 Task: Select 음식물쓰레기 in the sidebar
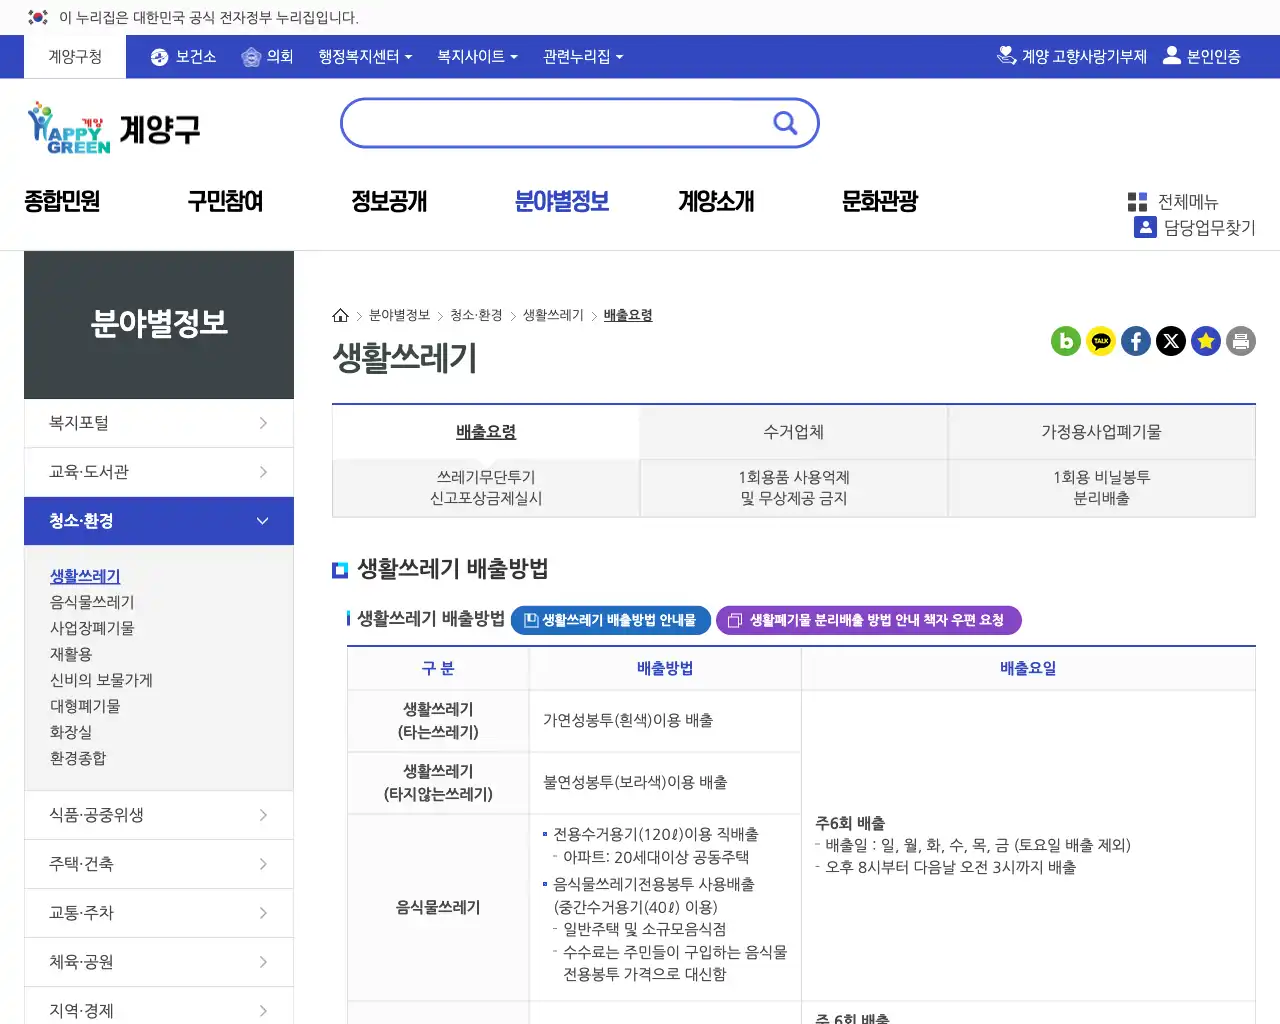click(x=92, y=602)
